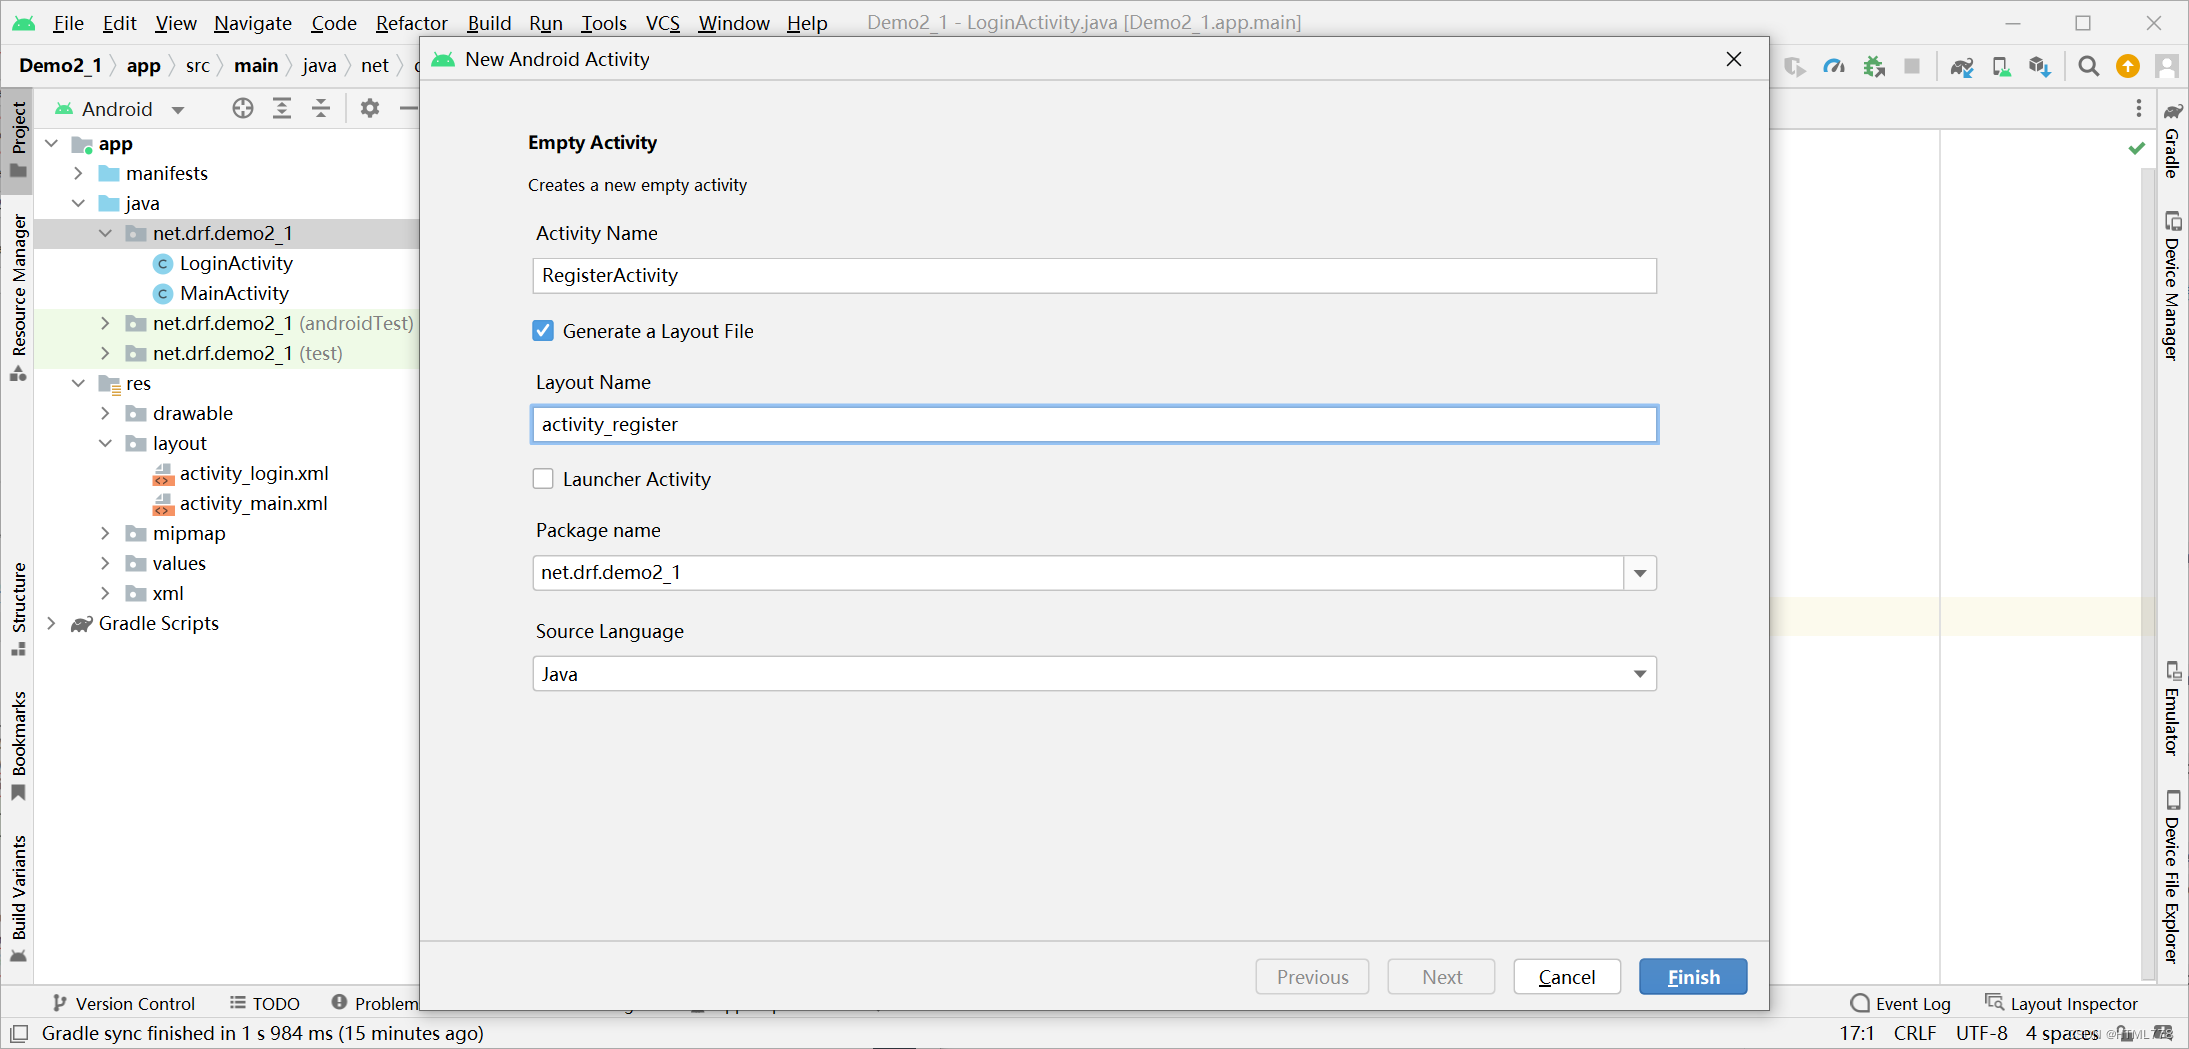This screenshot has width=2189, height=1049.
Task: Click the main breadcrumb
Action: [x=256, y=65]
